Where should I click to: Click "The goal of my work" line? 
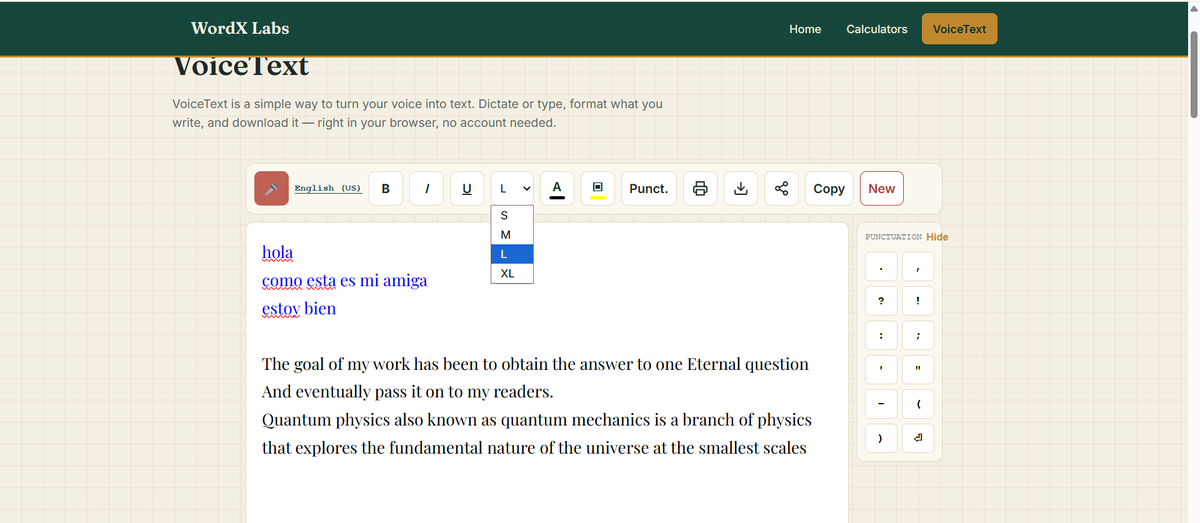535,364
